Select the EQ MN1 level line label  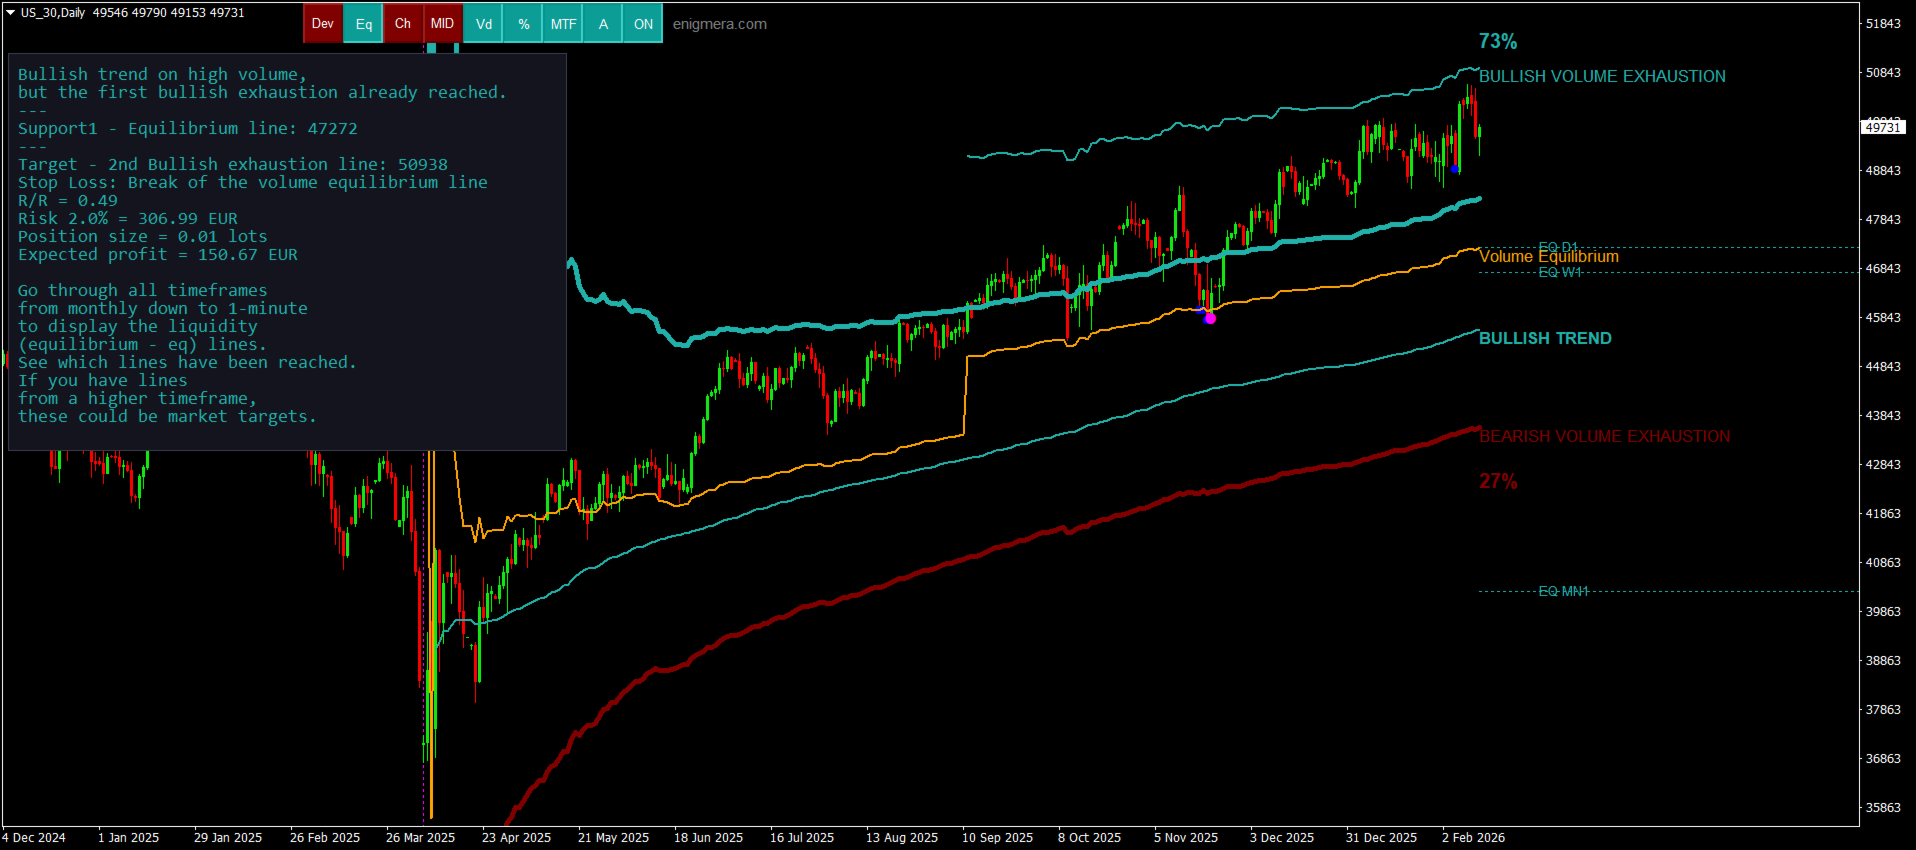pos(1563,591)
